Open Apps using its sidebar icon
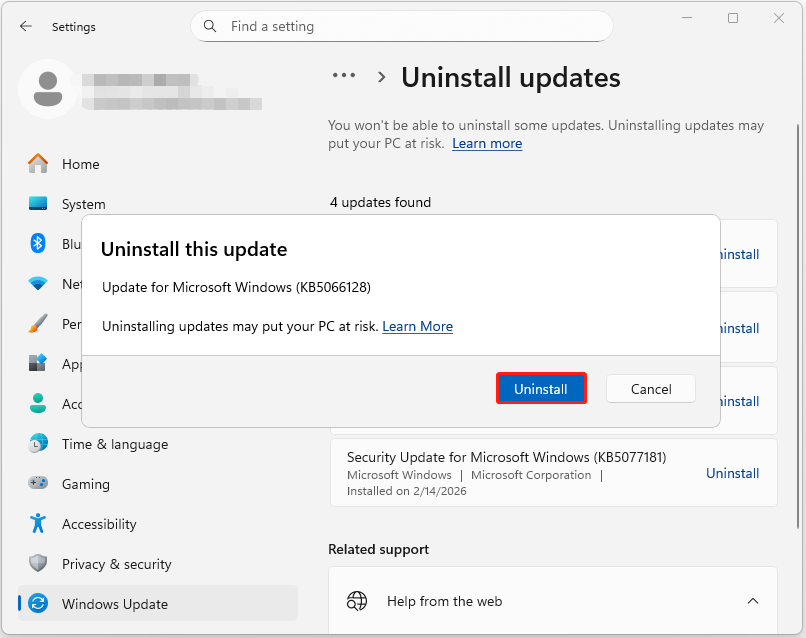Viewport: 806px width, 638px height. pyautogui.click(x=39, y=363)
